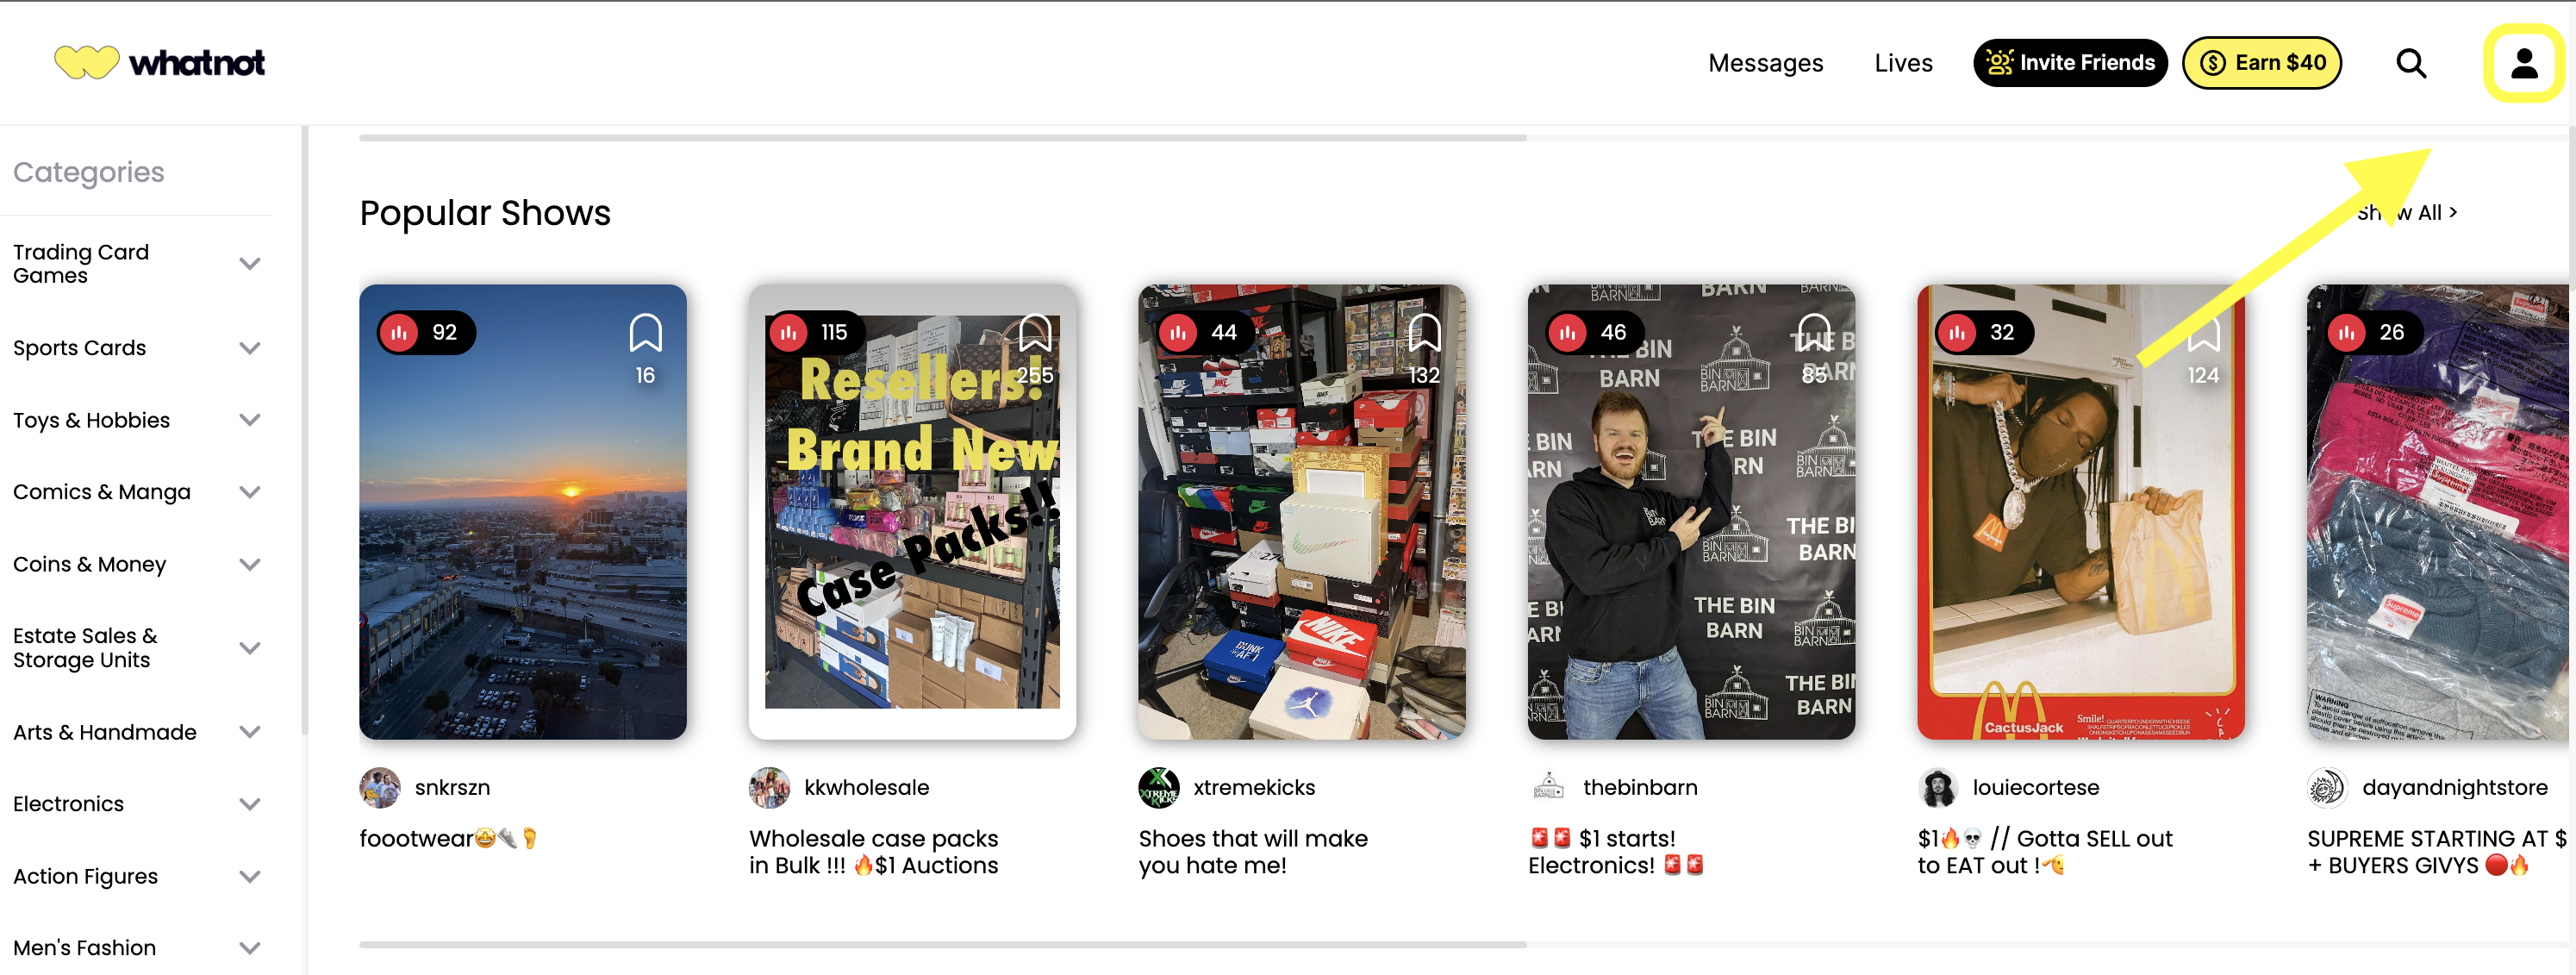Bookmark the kkwholesale show

[1035, 333]
